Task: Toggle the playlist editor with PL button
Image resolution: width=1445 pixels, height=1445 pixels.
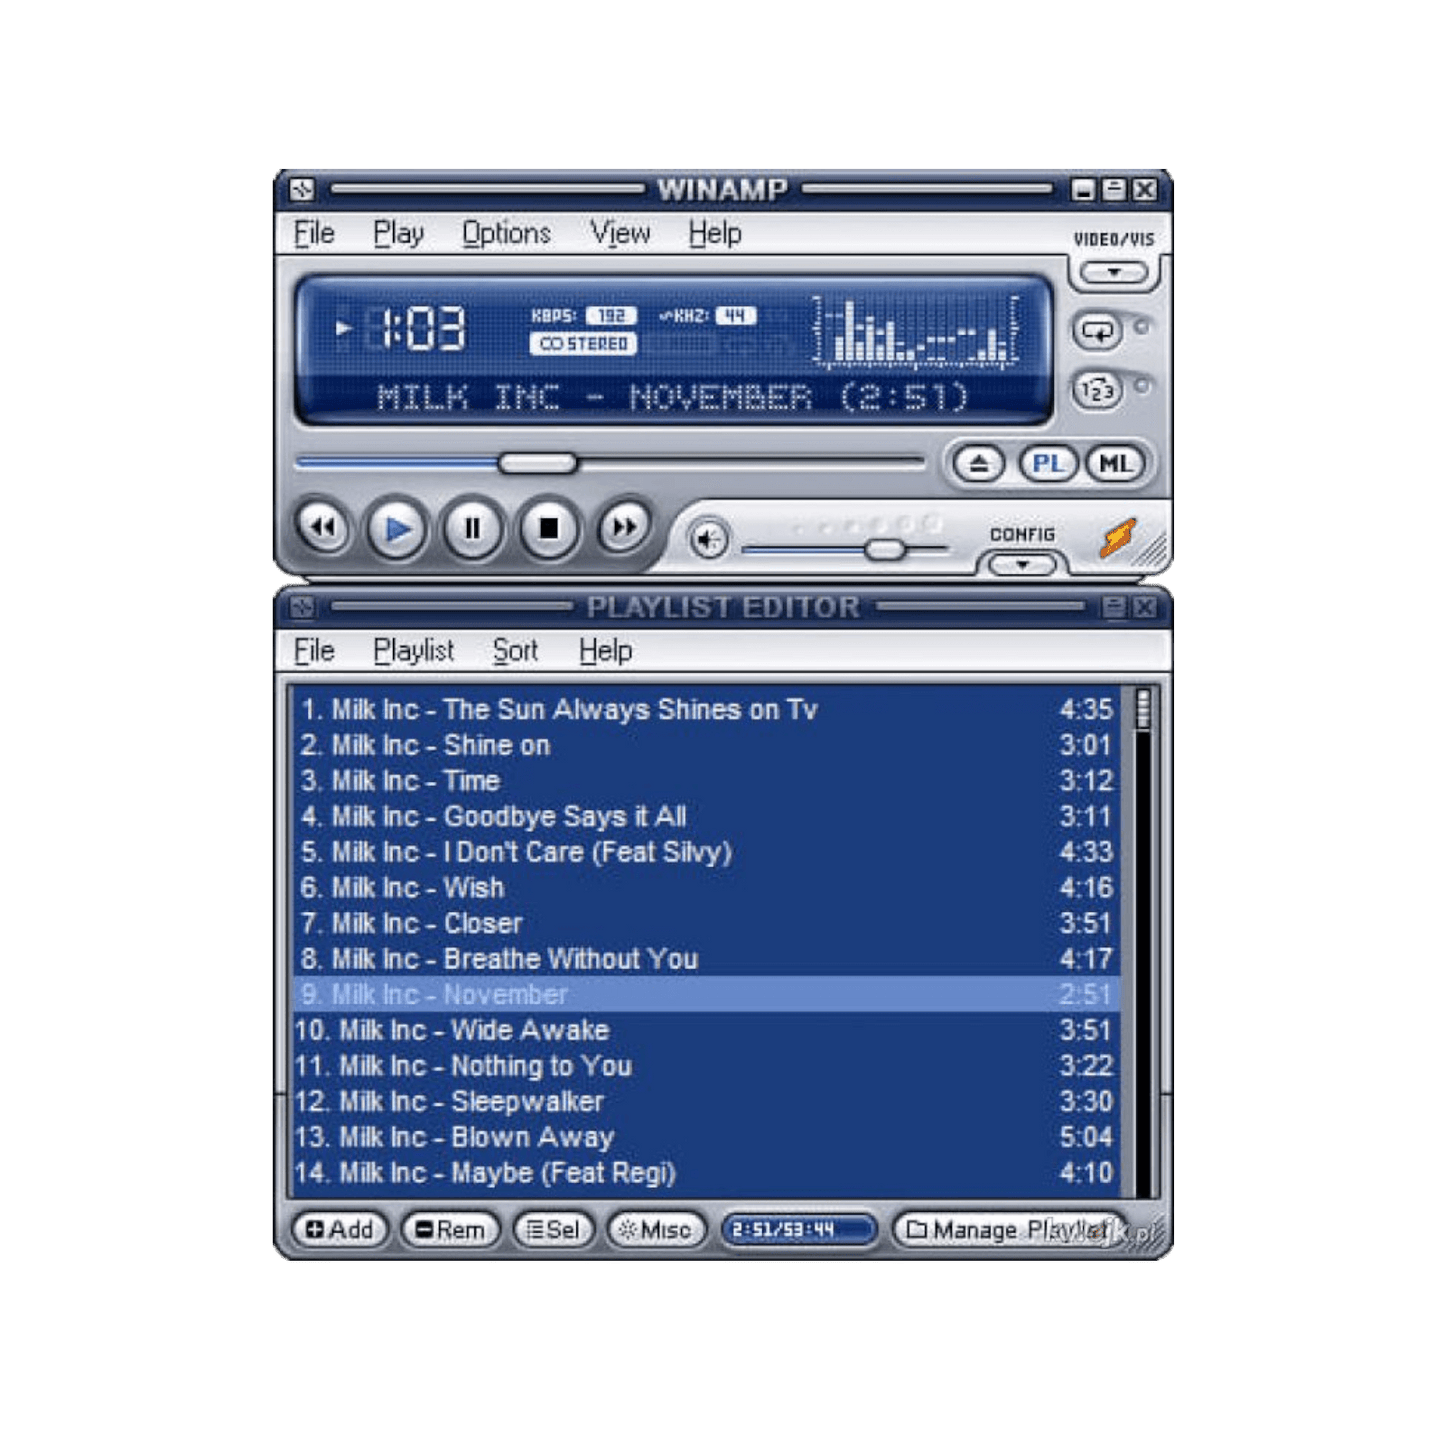Action: [x=1047, y=464]
